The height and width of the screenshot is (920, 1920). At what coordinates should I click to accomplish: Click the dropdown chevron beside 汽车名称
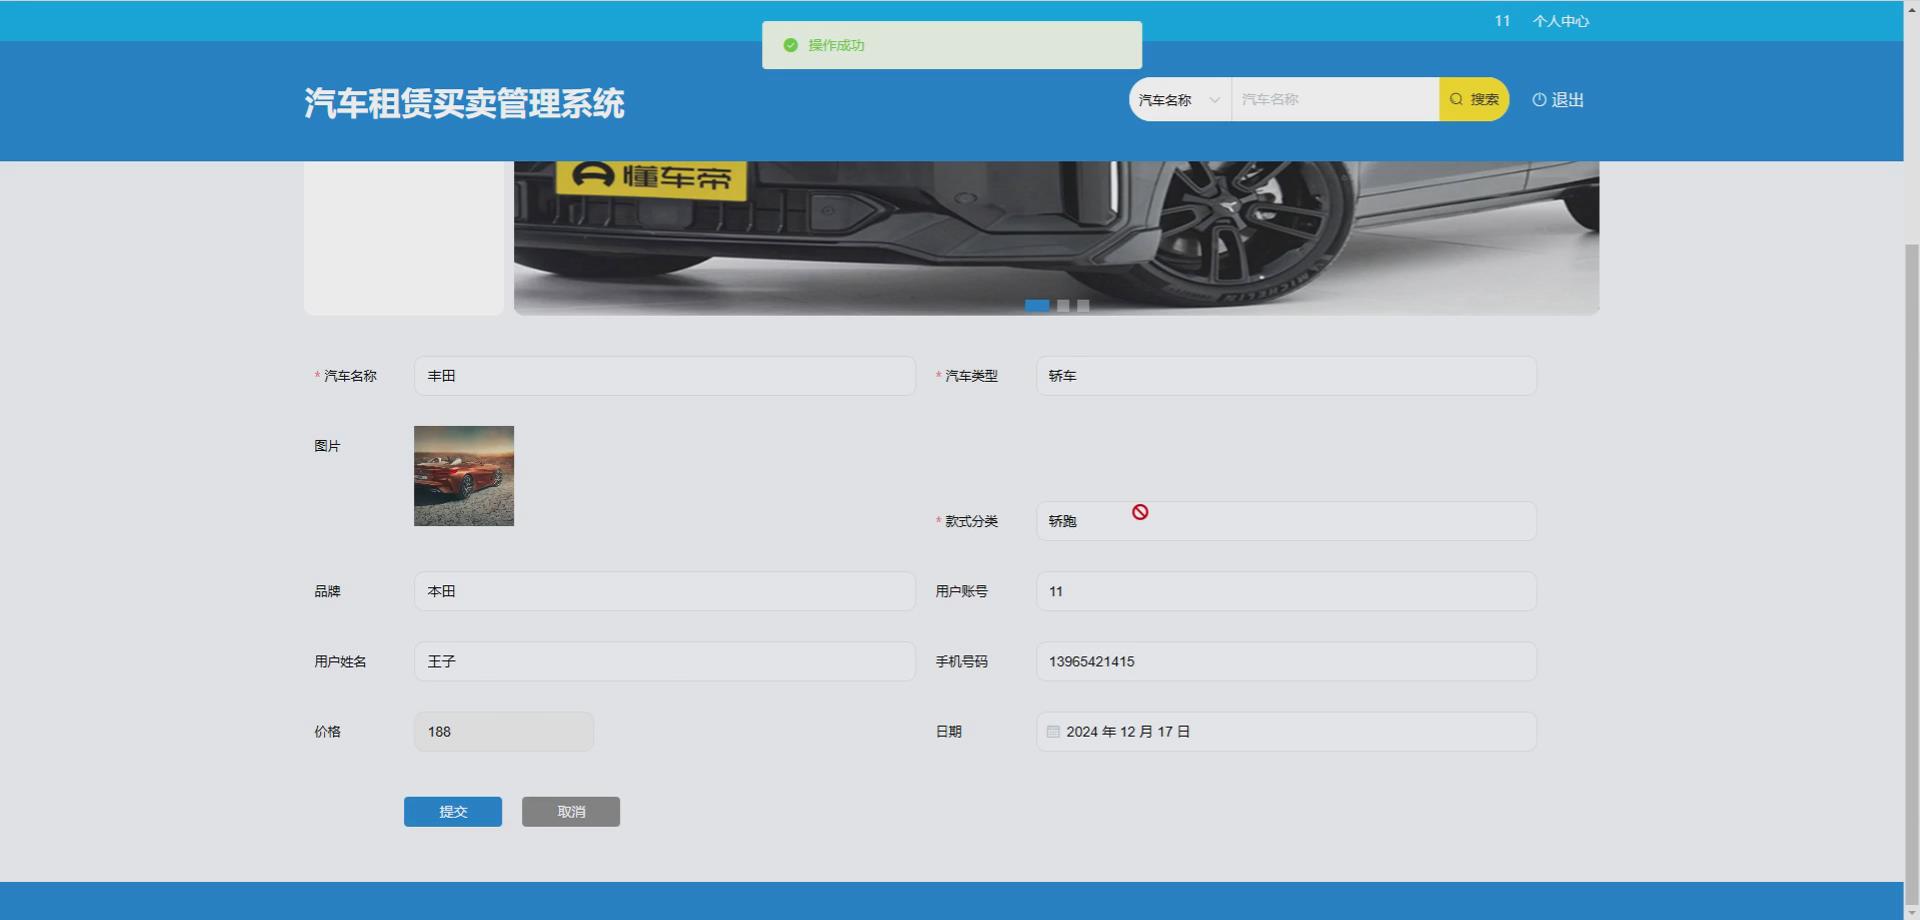point(1214,100)
